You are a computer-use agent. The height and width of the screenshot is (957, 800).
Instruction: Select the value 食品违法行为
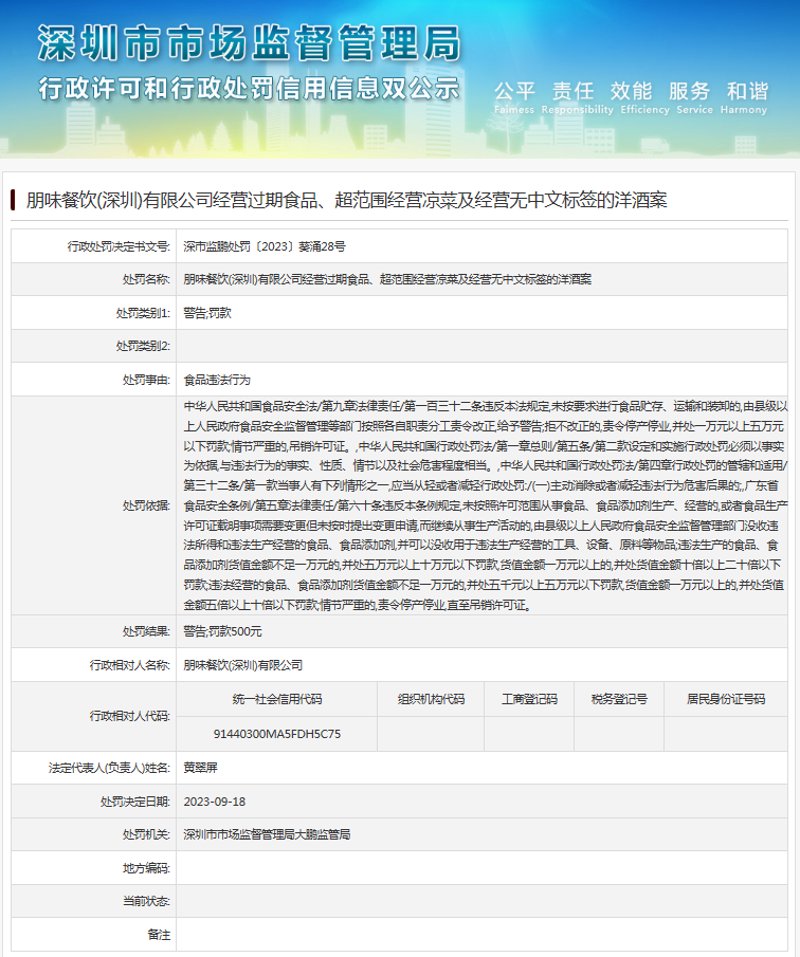[217, 380]
